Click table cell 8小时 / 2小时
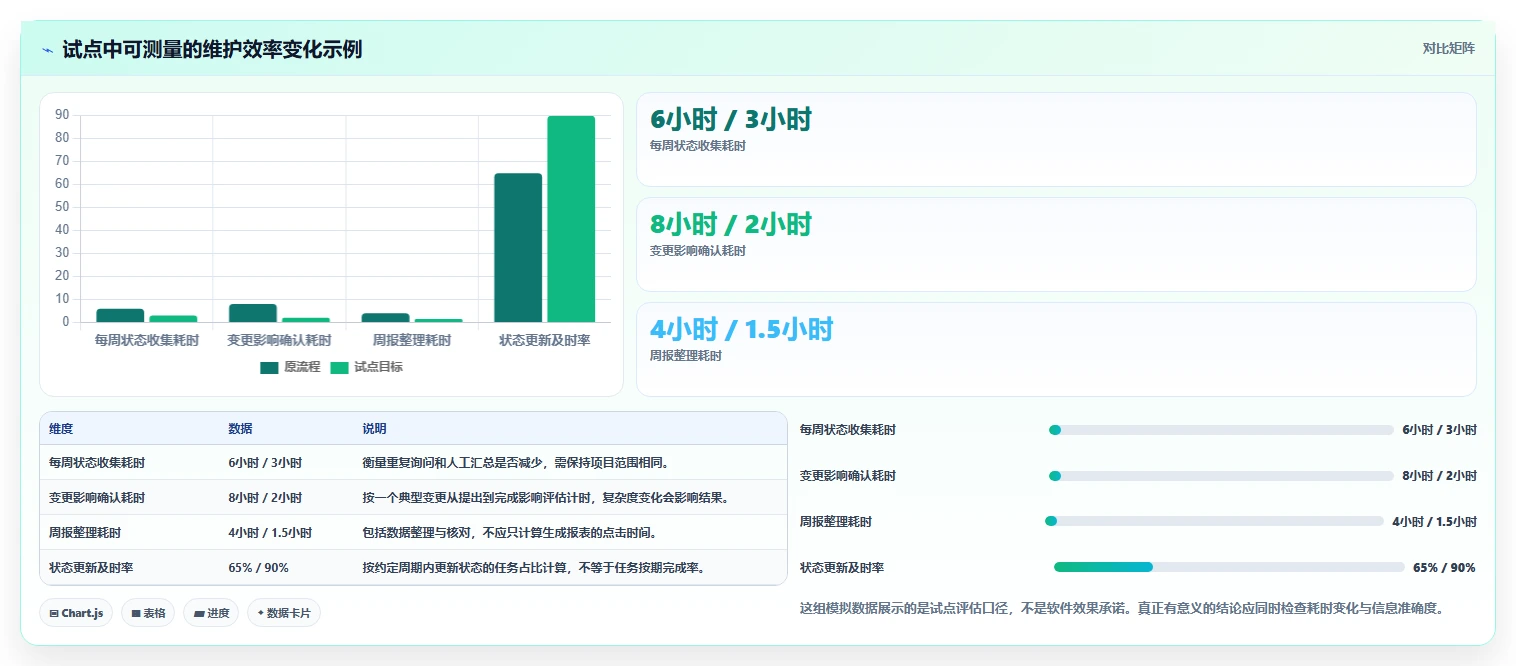 [x=265, y=498]
